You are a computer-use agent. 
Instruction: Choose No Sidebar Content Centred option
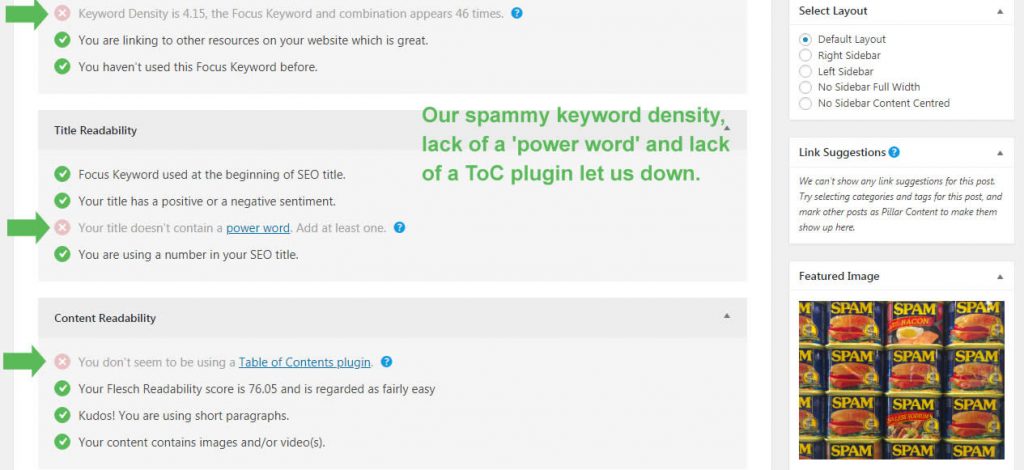805,103
